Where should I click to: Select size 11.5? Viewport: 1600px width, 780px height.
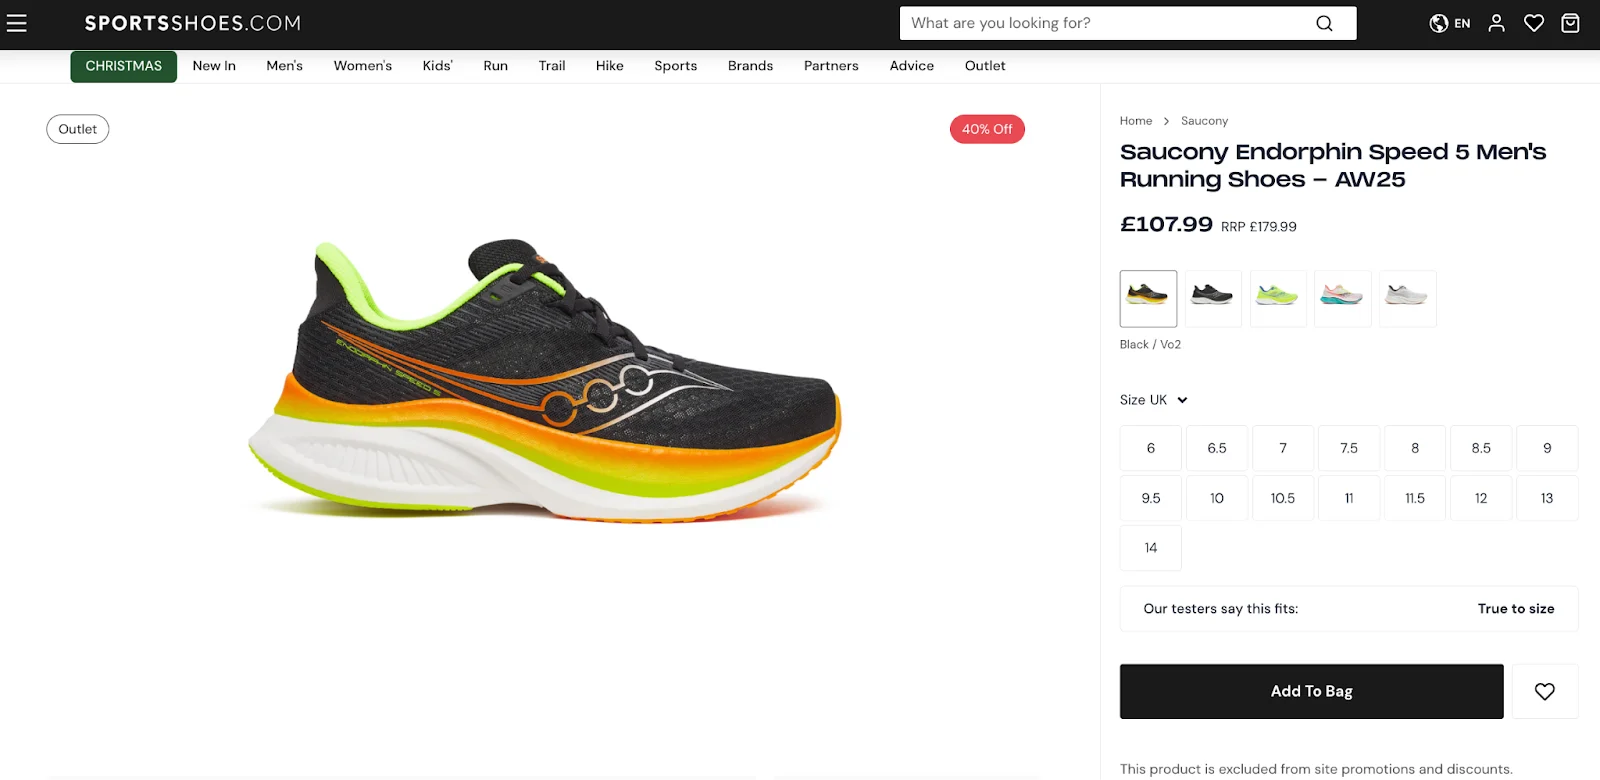pos(1415,498)
